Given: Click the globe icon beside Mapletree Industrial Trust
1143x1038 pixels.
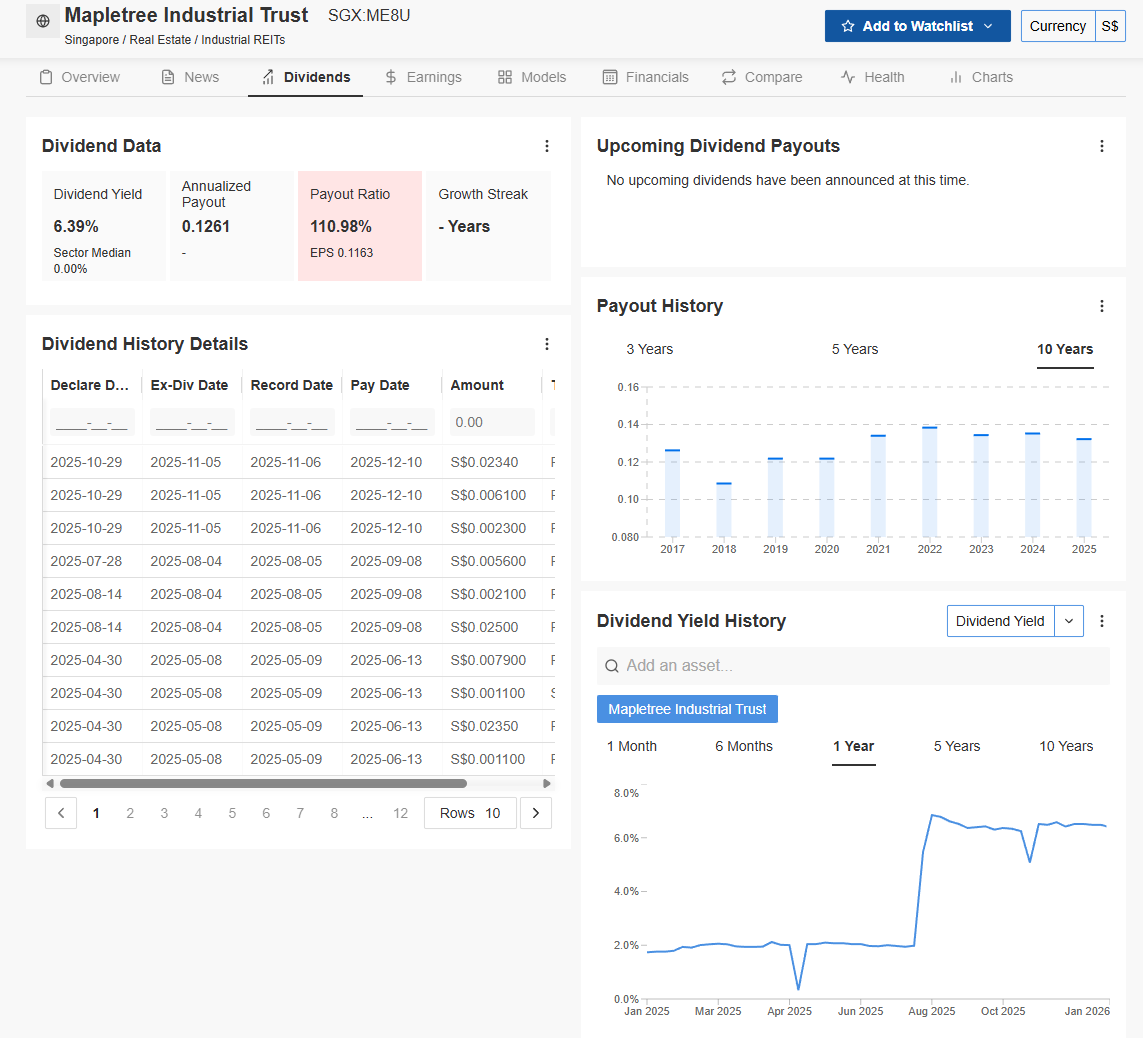Looking at the screenshot, I should (x=43, y=21).
